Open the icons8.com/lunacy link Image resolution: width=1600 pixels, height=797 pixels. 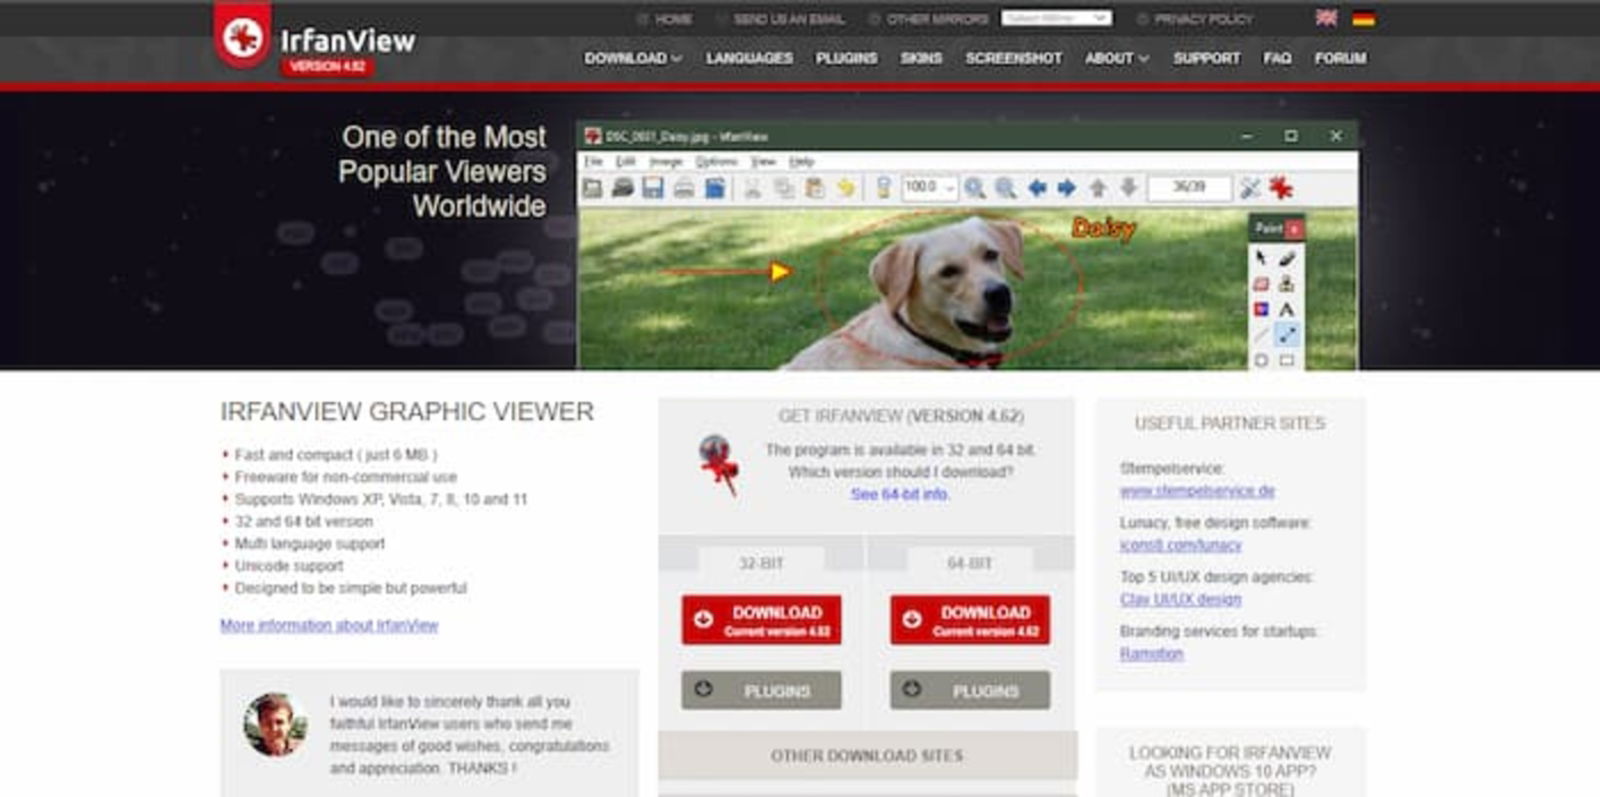[1180, 545]
